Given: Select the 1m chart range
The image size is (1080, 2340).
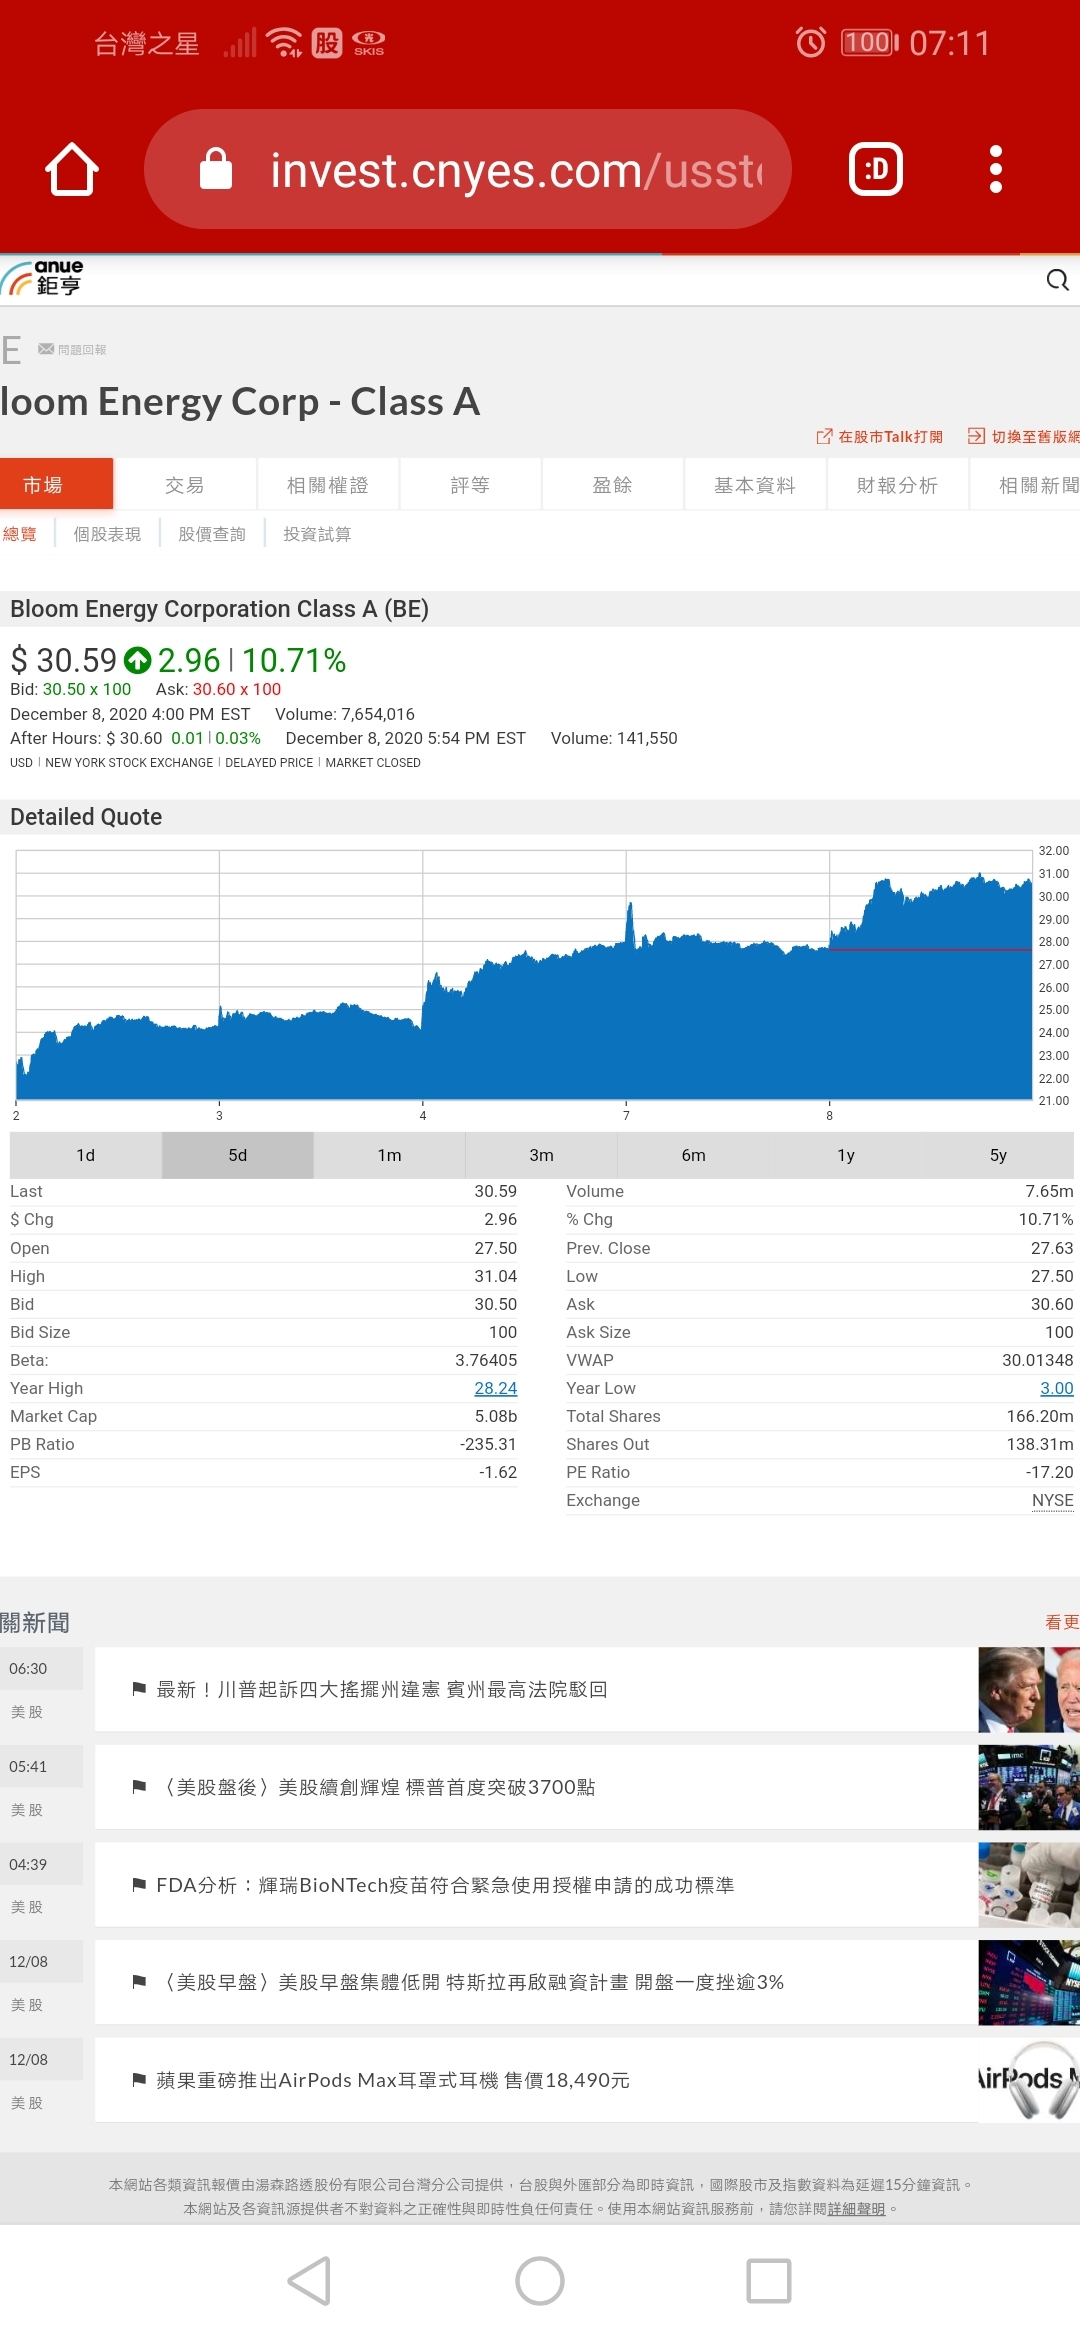Looking at the screenshot, I should [389, 1155].
